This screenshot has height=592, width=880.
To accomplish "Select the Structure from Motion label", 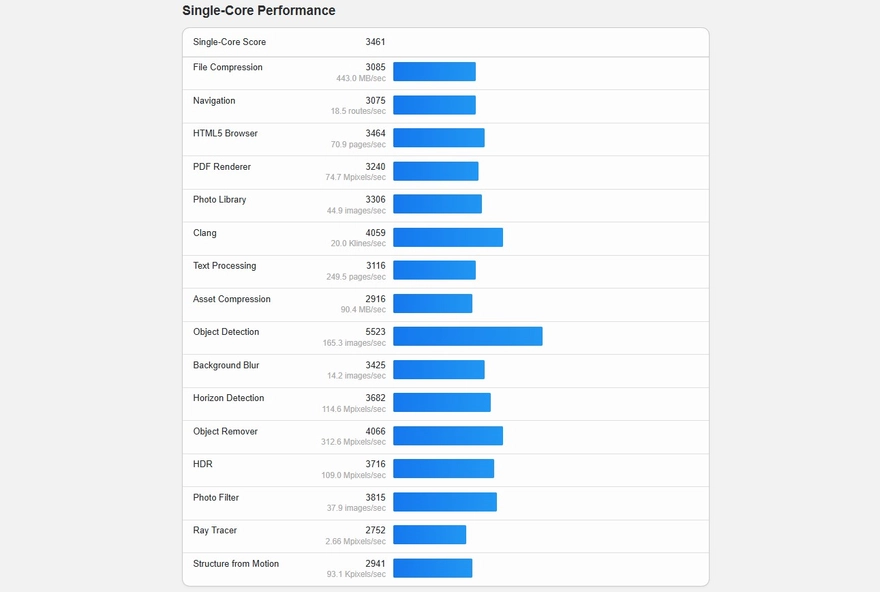I will point(236,564).
